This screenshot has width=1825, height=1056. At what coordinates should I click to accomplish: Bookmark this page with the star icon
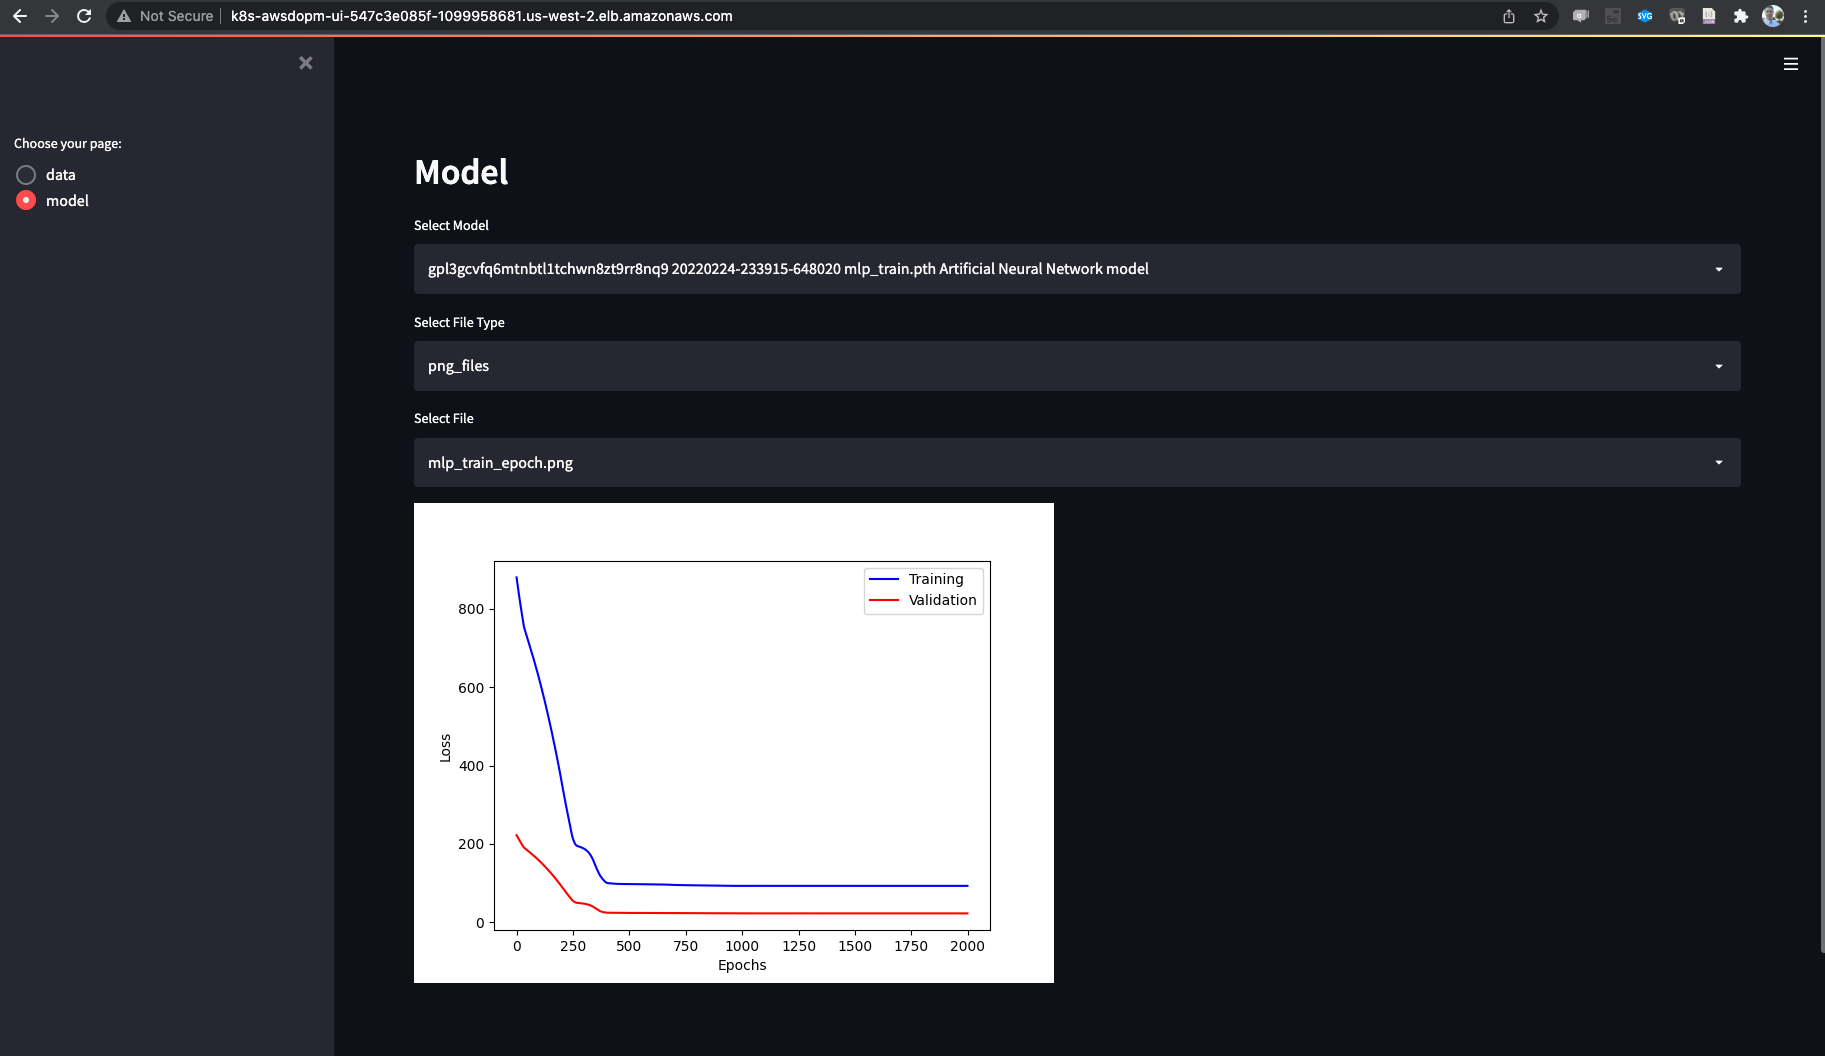tap(1541, 16)
